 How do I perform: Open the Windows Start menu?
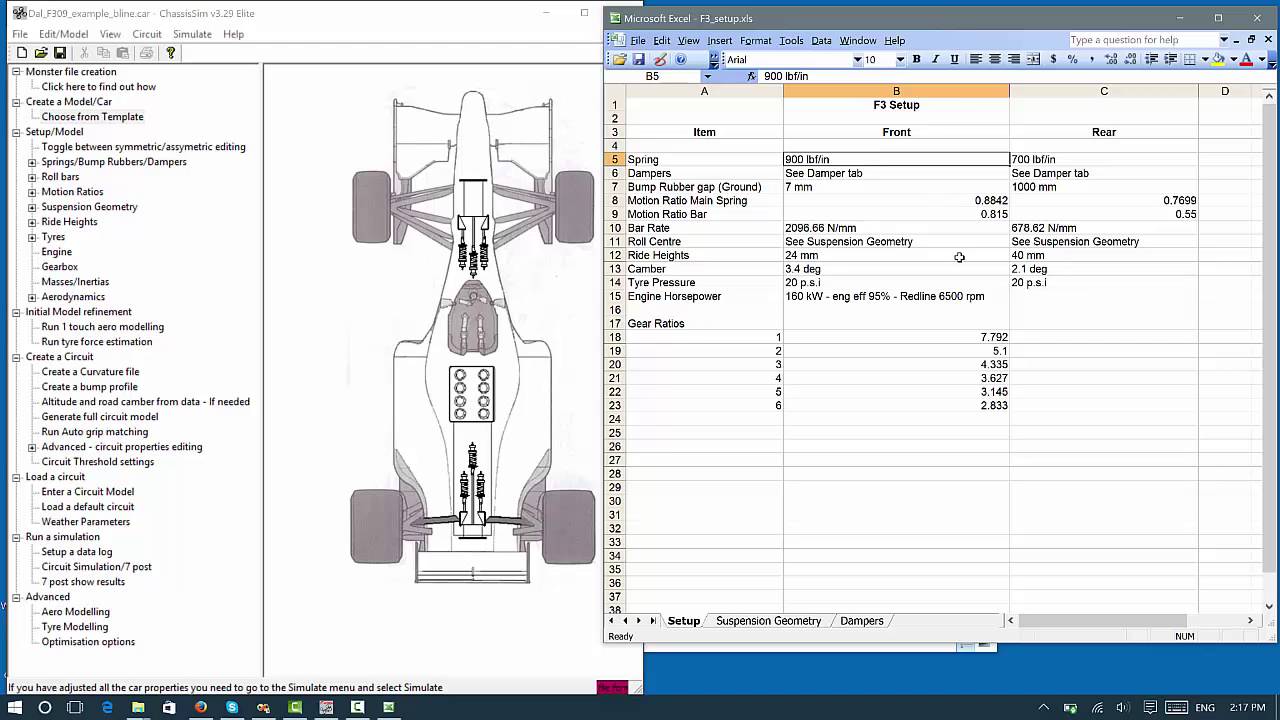click(15, 707)
